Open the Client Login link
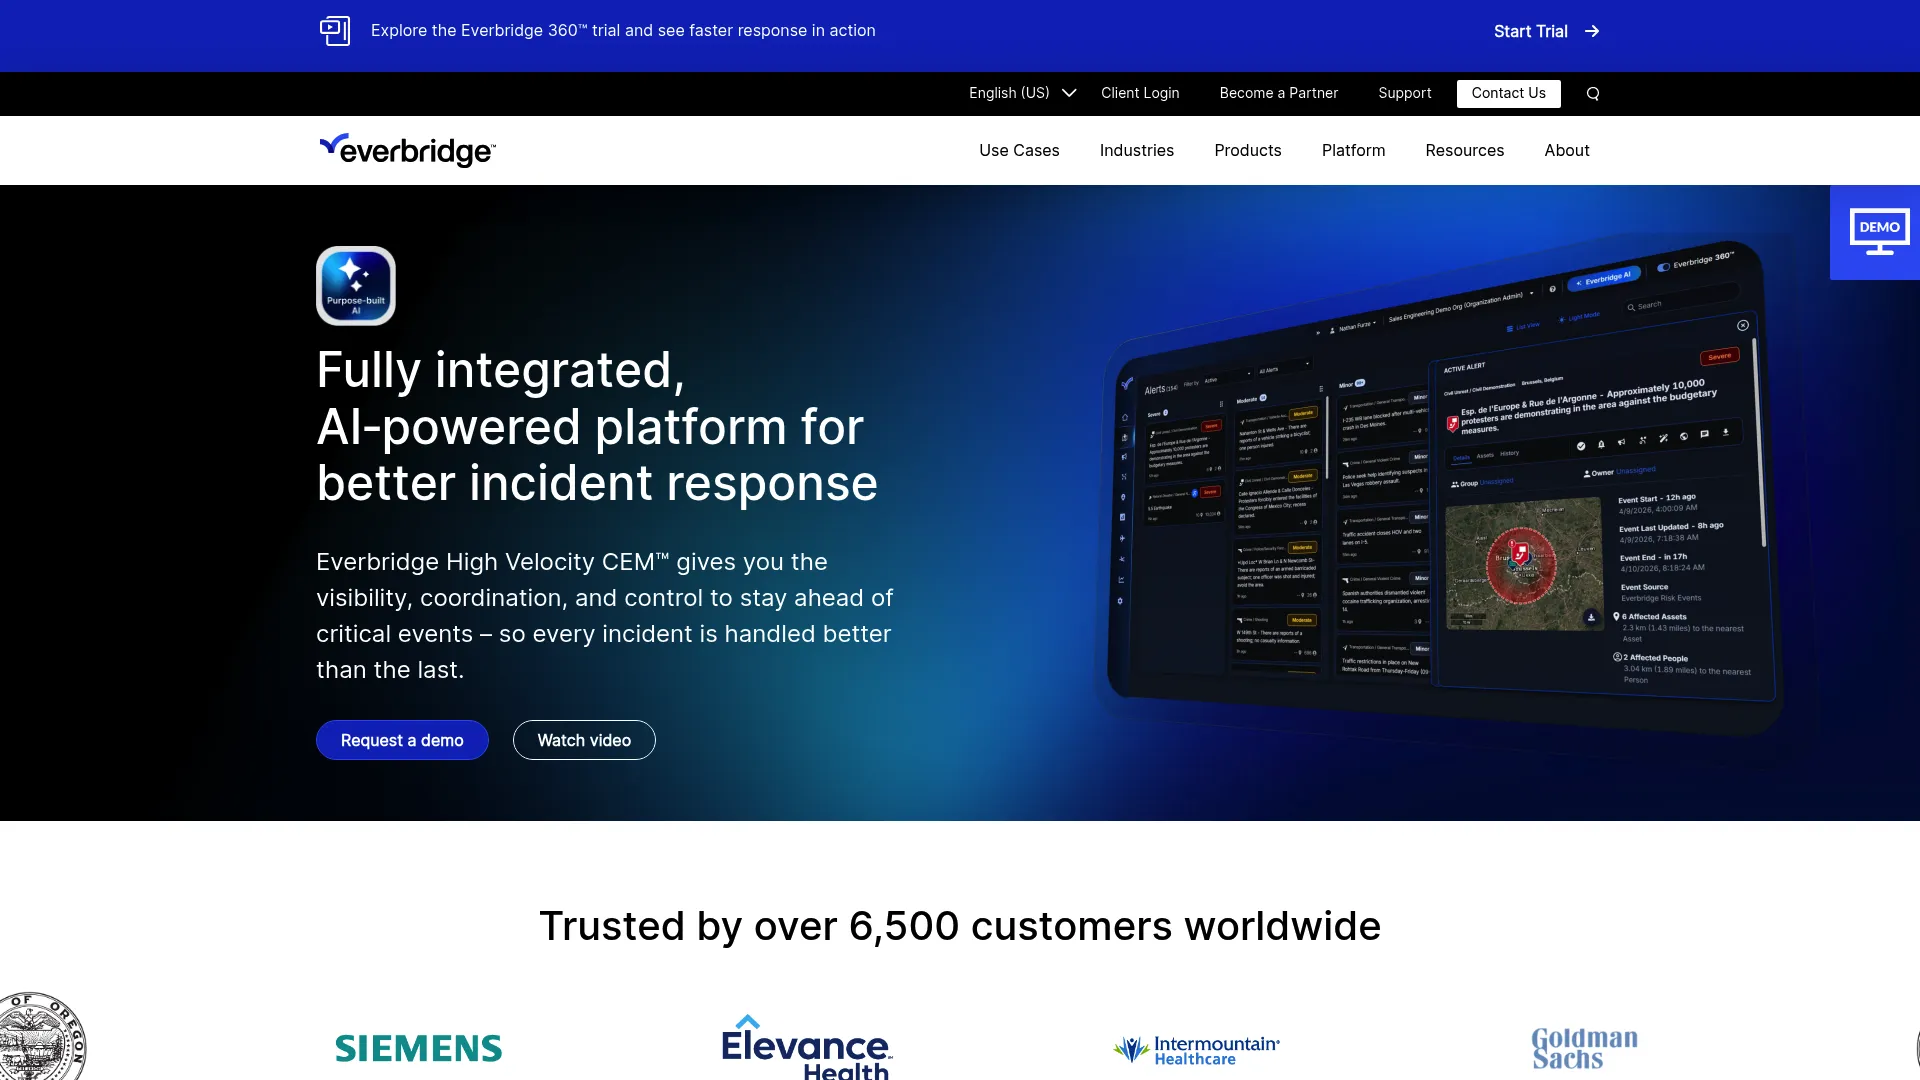Viewport: 1920px width, 1080px height. 1140,93
